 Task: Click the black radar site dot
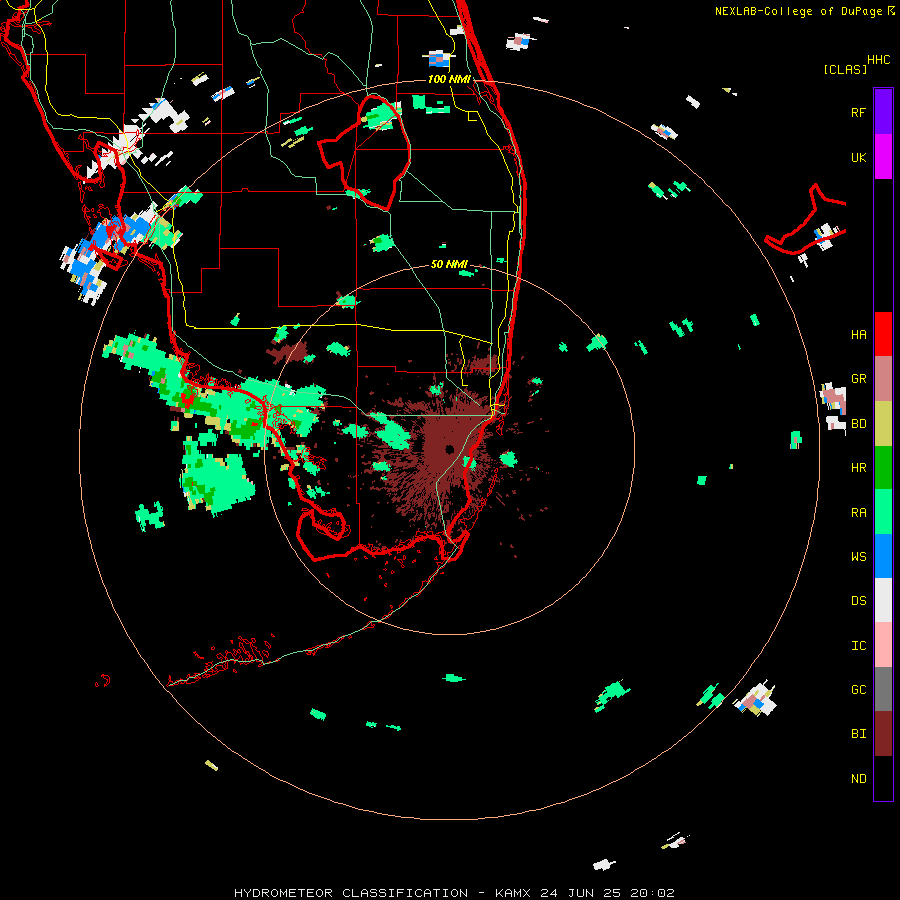coord(449,449)
